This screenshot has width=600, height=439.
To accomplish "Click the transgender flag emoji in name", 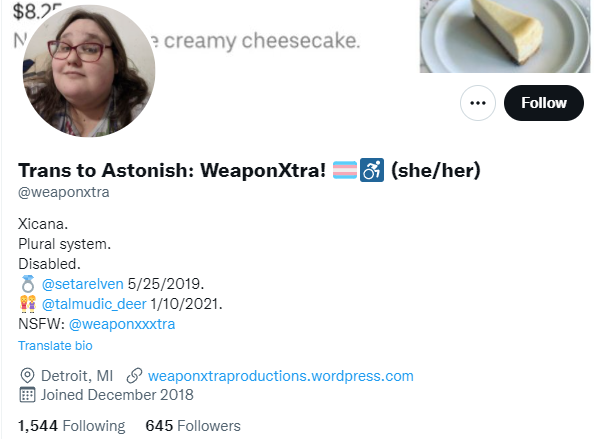I will 345,170.
